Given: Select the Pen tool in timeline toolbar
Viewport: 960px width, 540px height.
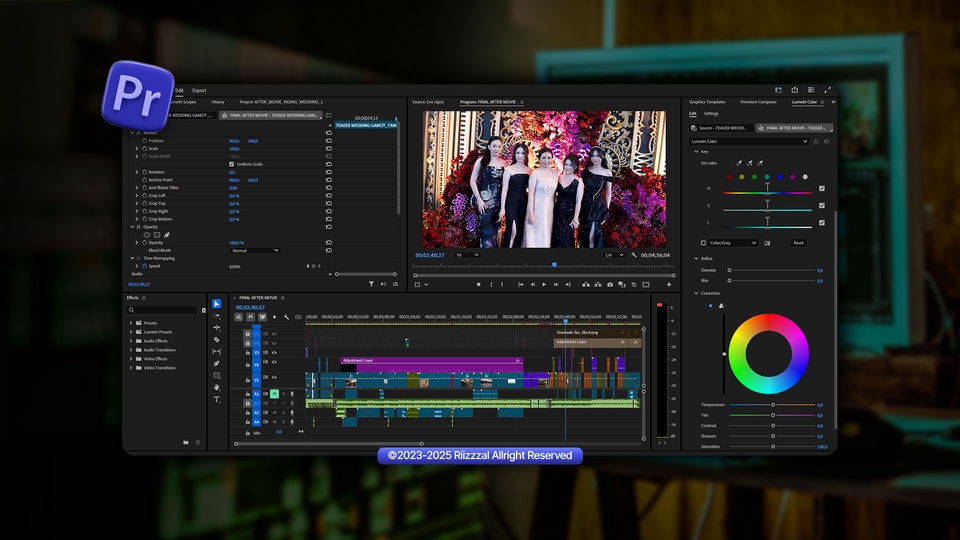Looking at the screenshot, I should coord(217,363).
